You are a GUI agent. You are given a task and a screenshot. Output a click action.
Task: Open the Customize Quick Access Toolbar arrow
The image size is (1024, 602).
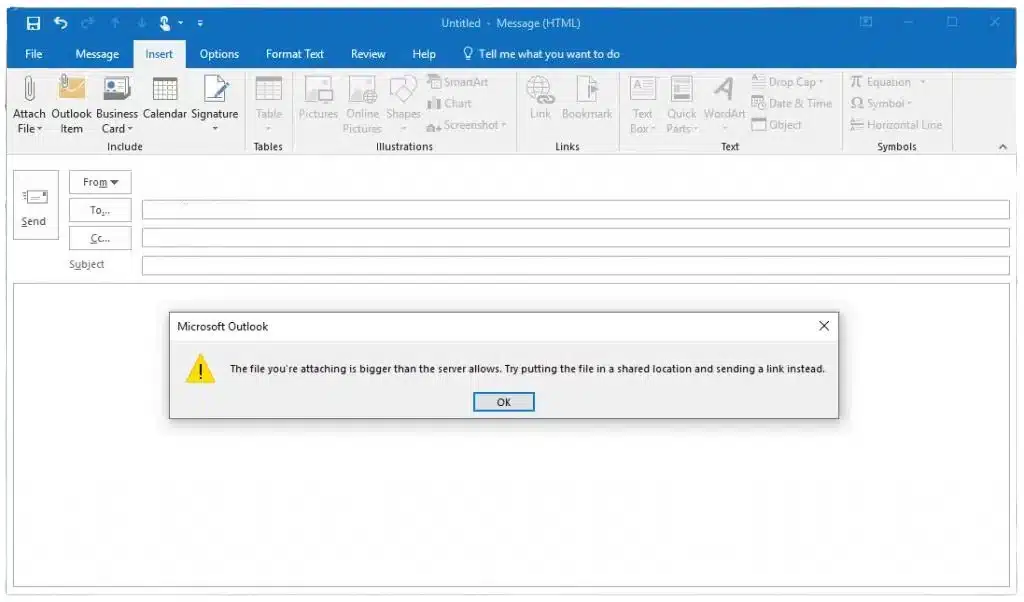click(200, 24)
